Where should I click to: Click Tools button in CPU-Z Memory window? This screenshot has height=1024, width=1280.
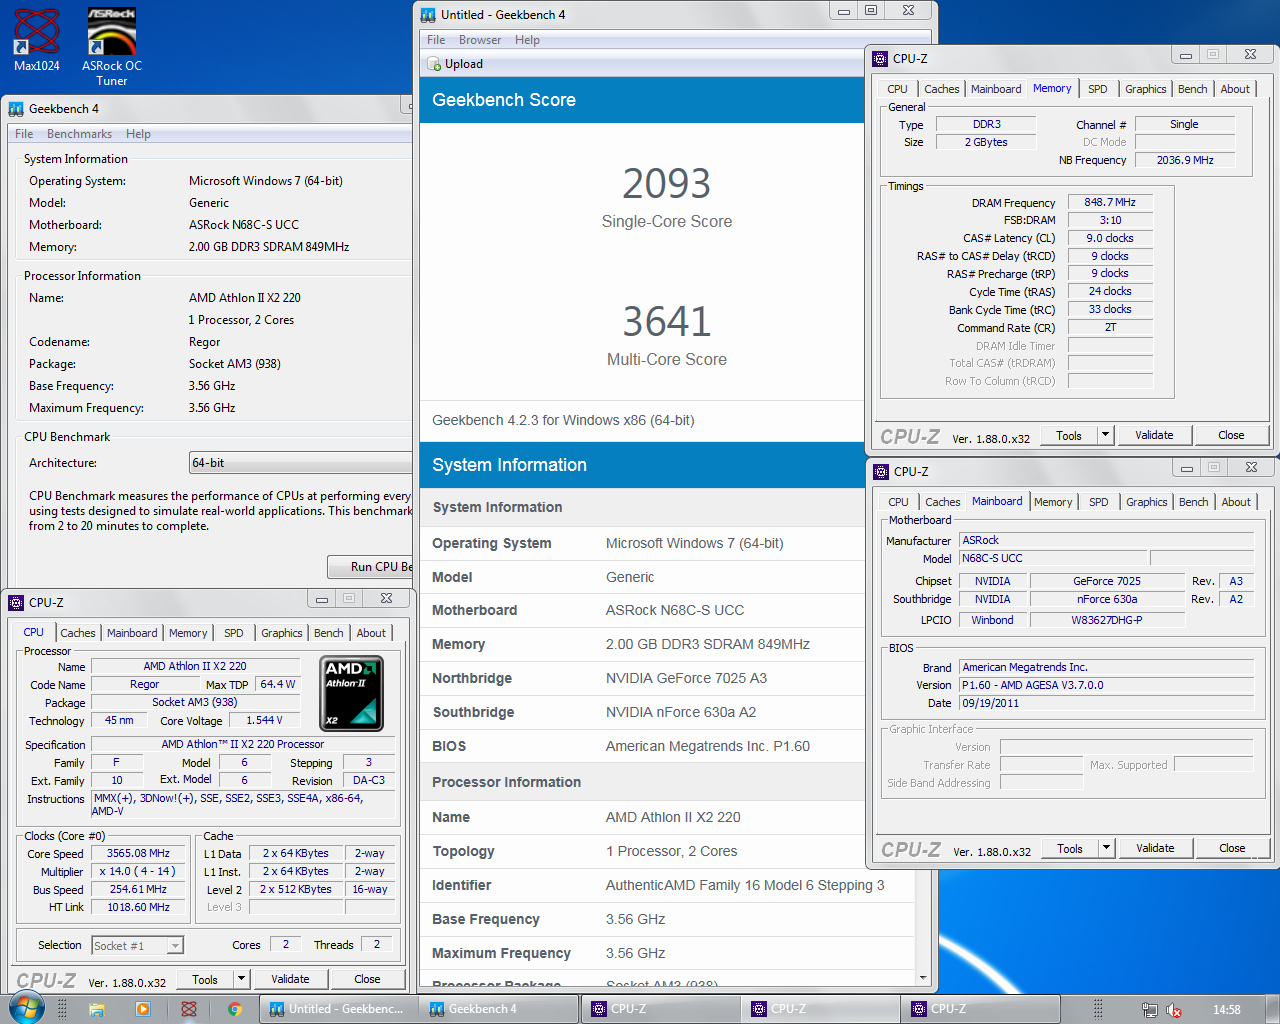pos(1069,435)
